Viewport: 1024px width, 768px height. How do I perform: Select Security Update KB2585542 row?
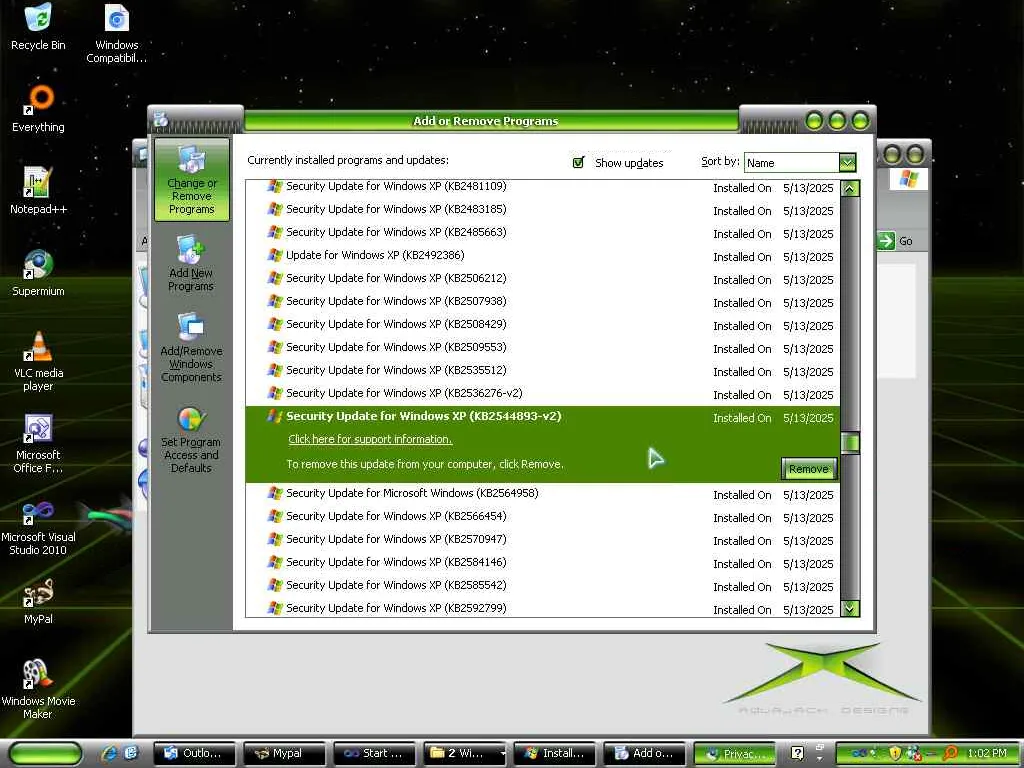543,585
